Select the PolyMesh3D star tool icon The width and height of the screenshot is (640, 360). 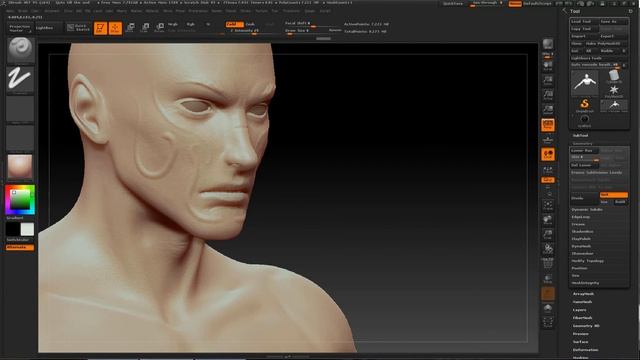click(x=614, y=91)
